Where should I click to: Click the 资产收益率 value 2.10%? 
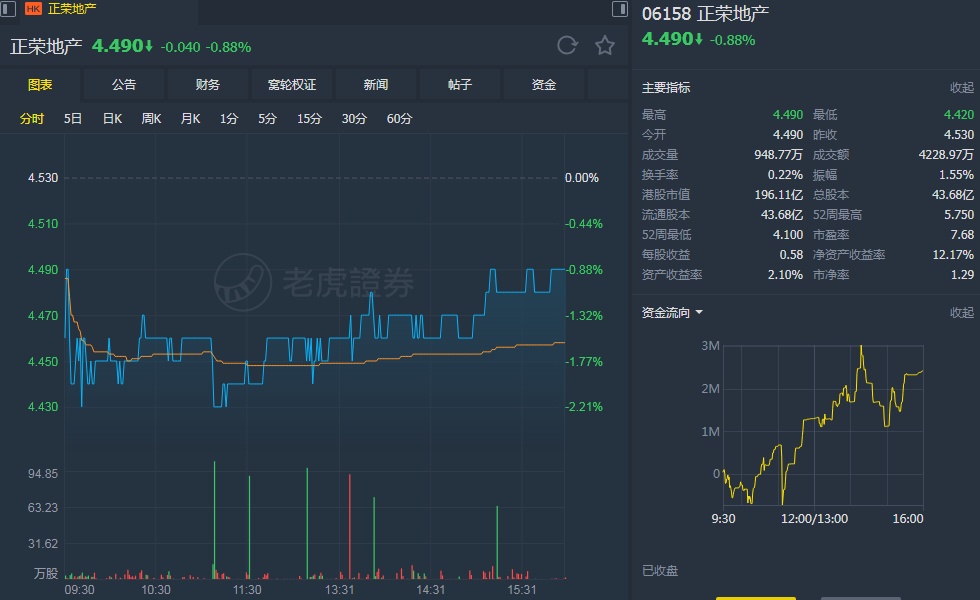[785, 274]
